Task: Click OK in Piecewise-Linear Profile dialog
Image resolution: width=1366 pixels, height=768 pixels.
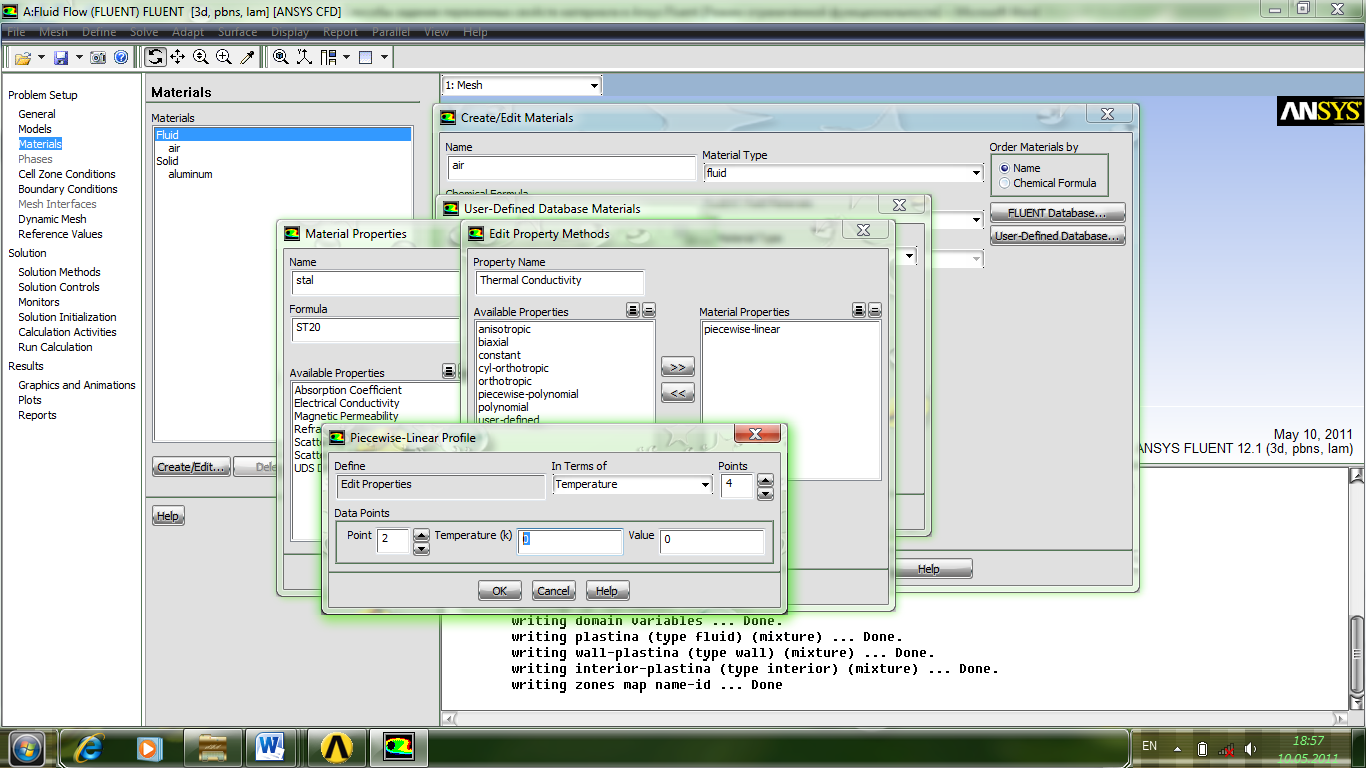Action: [x=499, y=591]
